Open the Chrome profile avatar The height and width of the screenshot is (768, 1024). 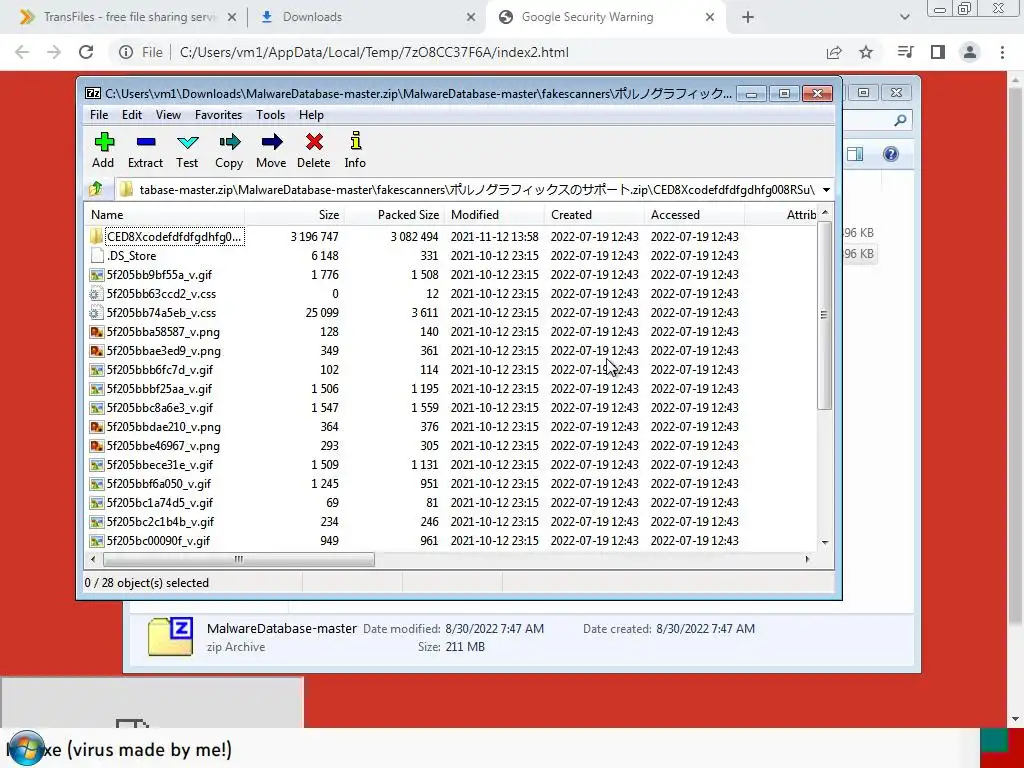tap(970, 52)
